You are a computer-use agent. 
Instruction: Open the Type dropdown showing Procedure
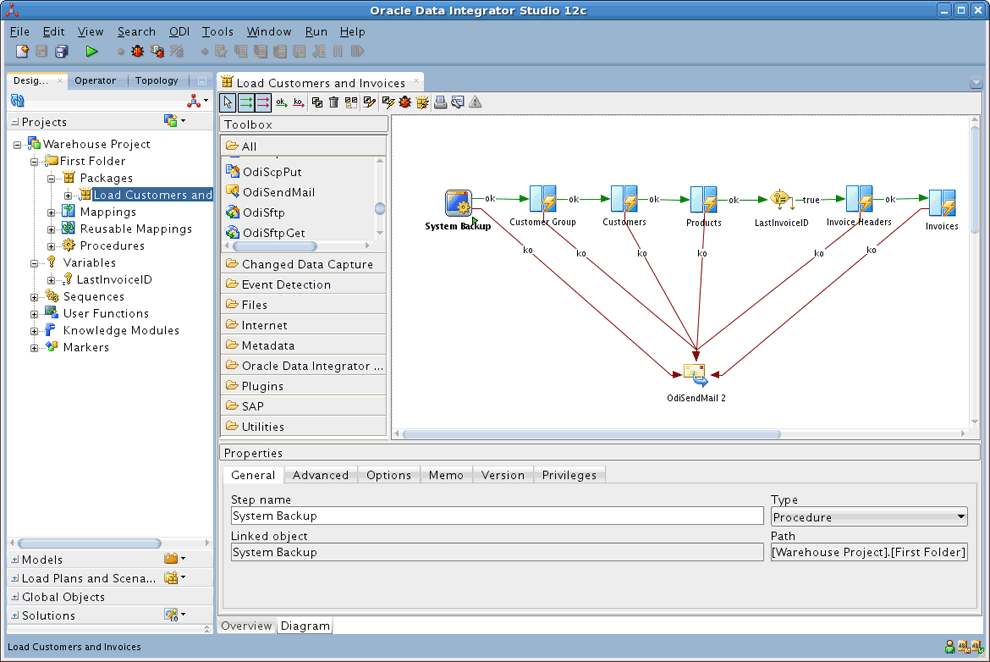959,517
